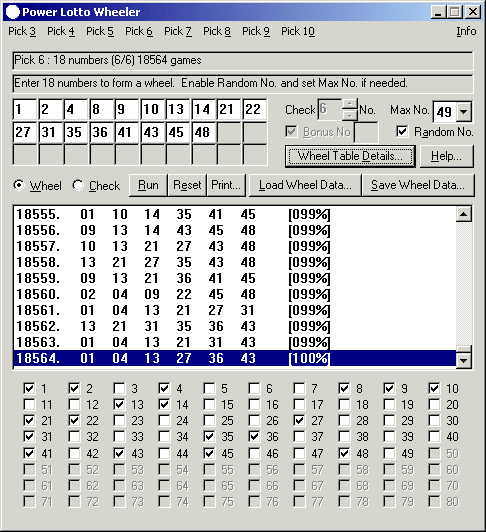The image size is (486, 532).
Task: Click the empty number box after 48
Action: point(229,132)
